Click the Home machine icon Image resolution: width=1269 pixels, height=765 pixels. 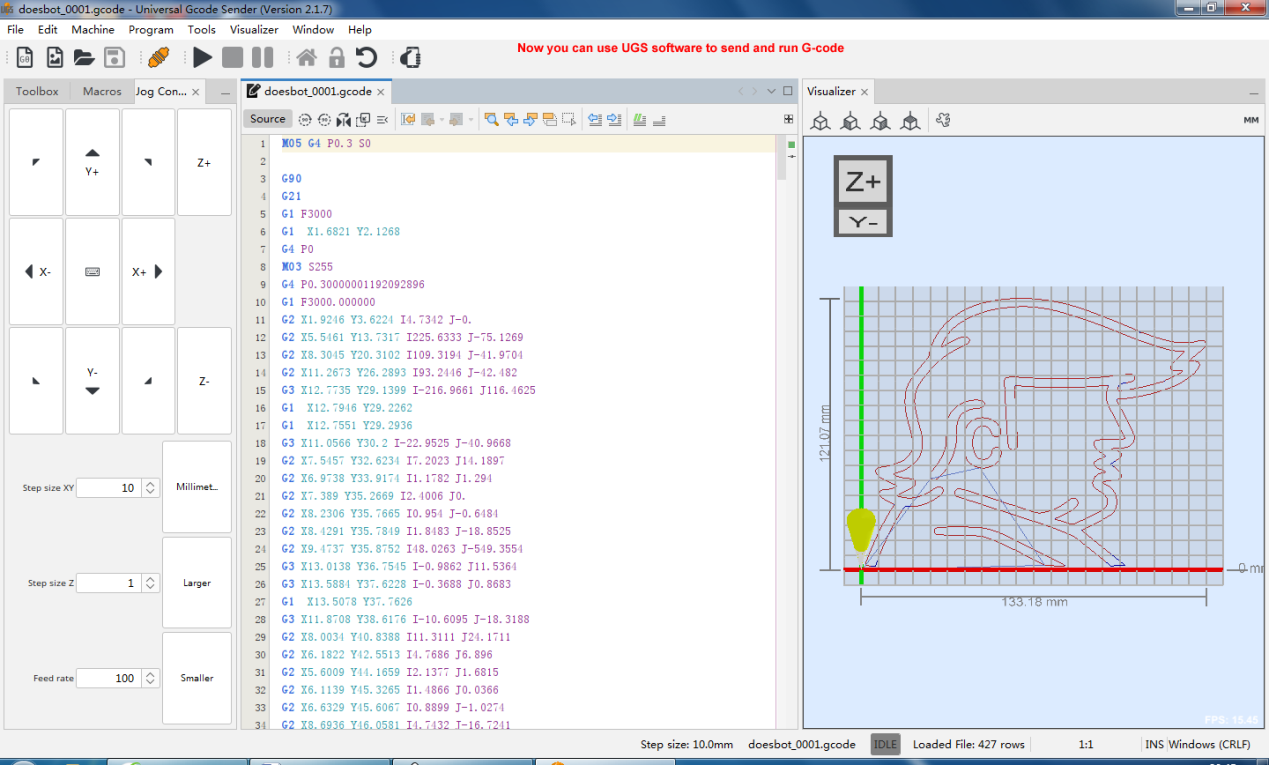pyautogui.click(x=306, y=58)
